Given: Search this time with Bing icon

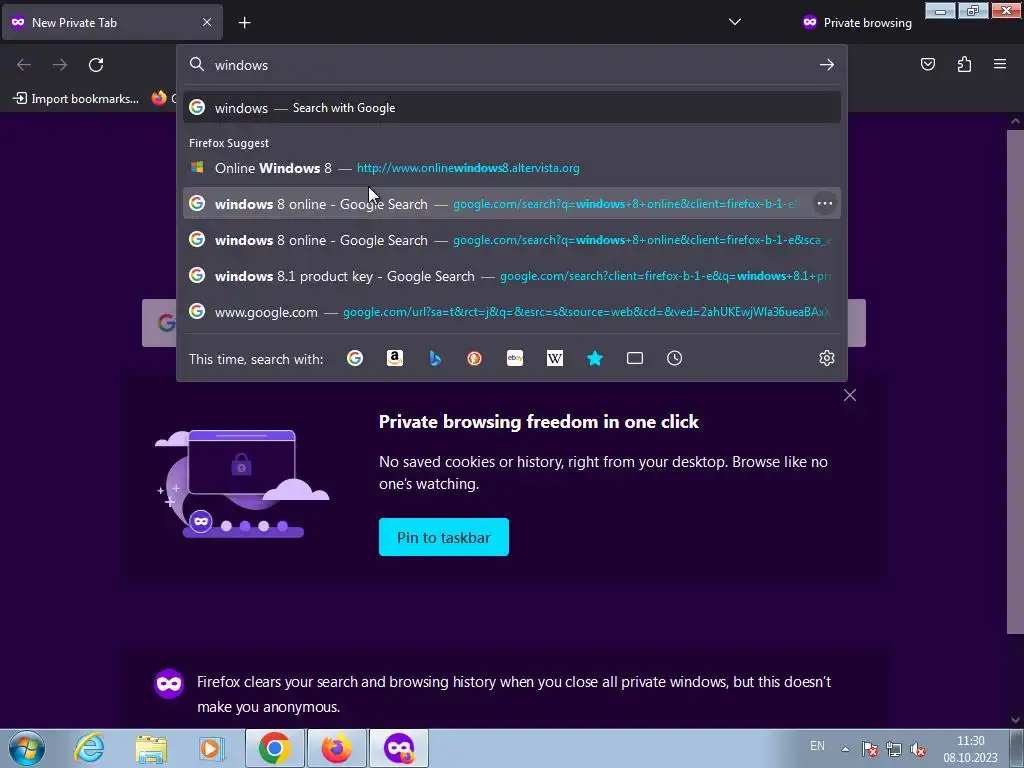Looking at the screenshot, I should pos(435,358).
